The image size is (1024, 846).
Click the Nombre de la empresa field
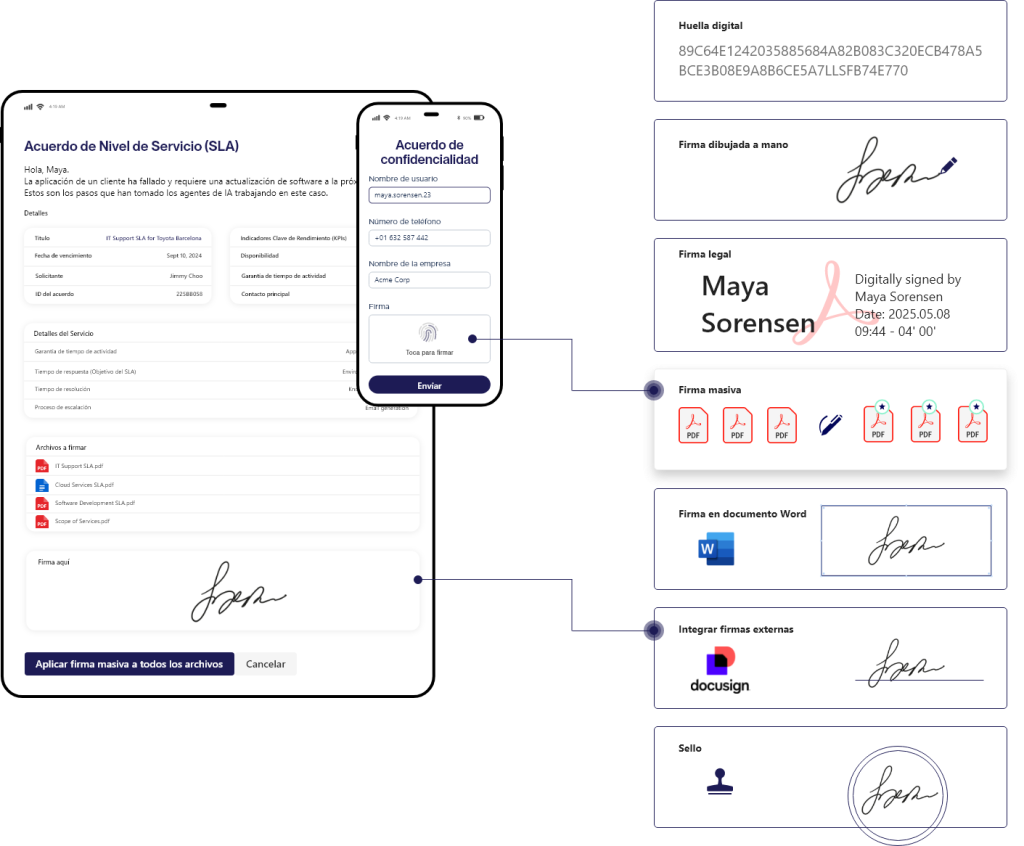(x=429, y=280)
